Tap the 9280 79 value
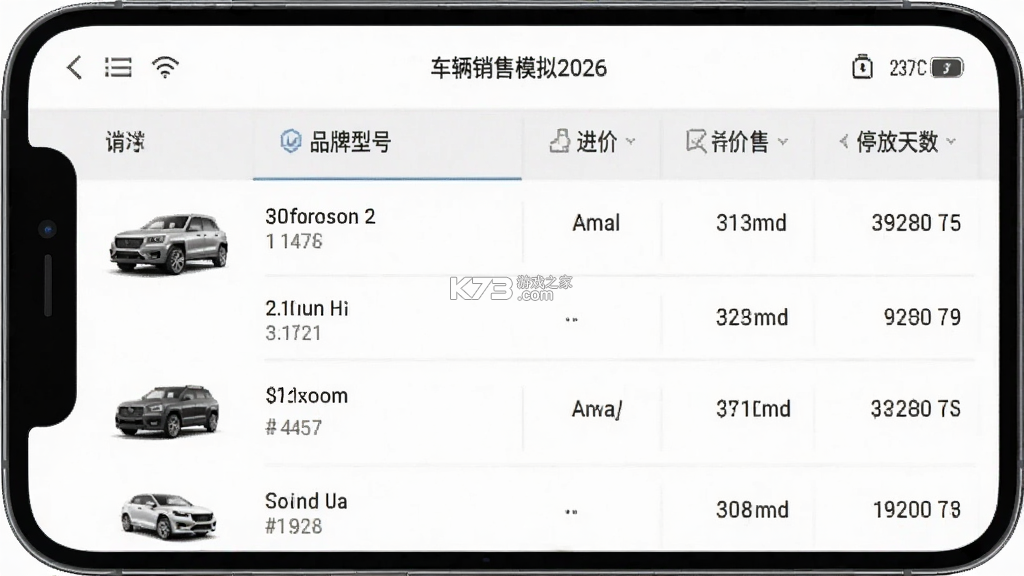 922,317
